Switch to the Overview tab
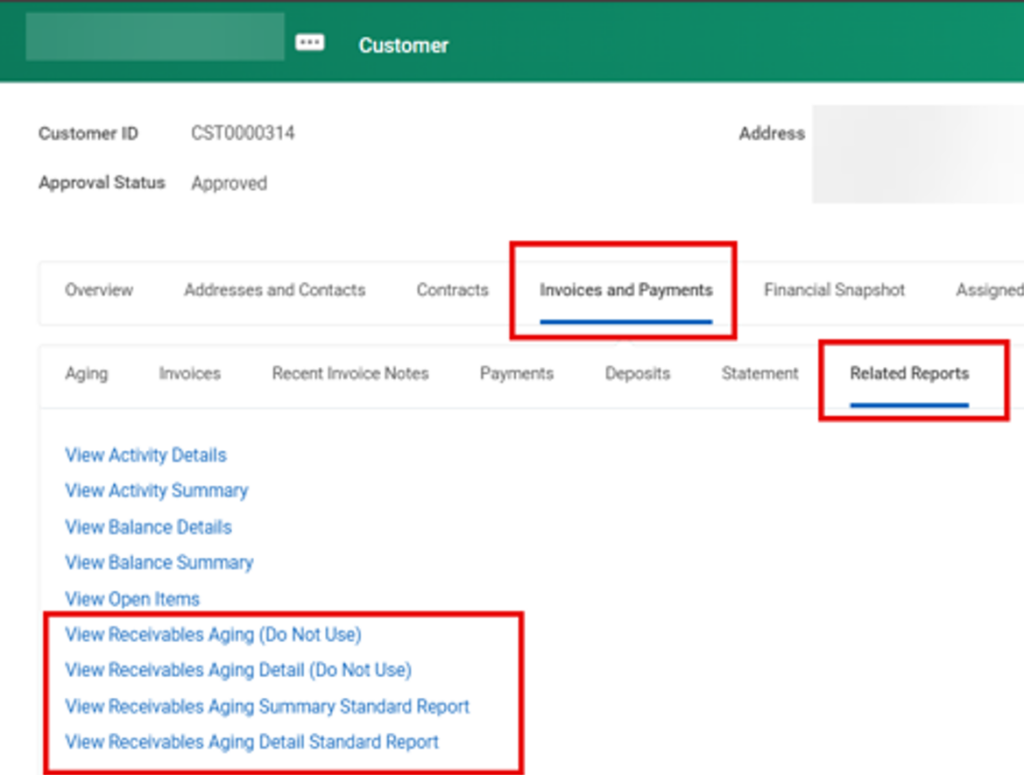The height and width of the screenshot is (775, 1024). click(x=98, y=290)
